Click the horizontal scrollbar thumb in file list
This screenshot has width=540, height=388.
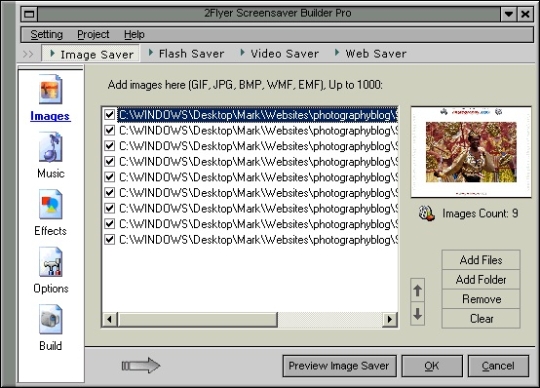[198, 319]
